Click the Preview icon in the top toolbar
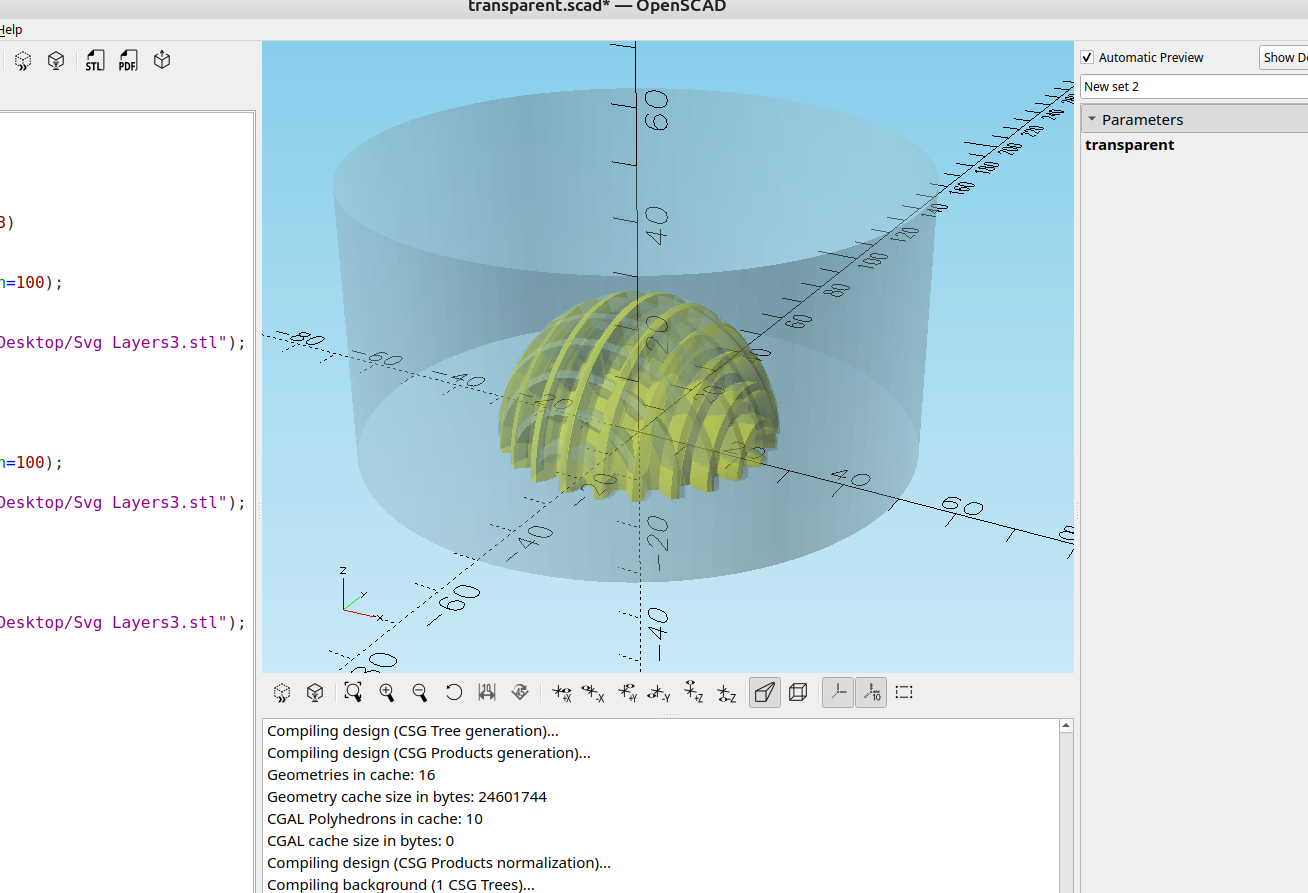Screen dimensions: 1308x893 point(22,60)
